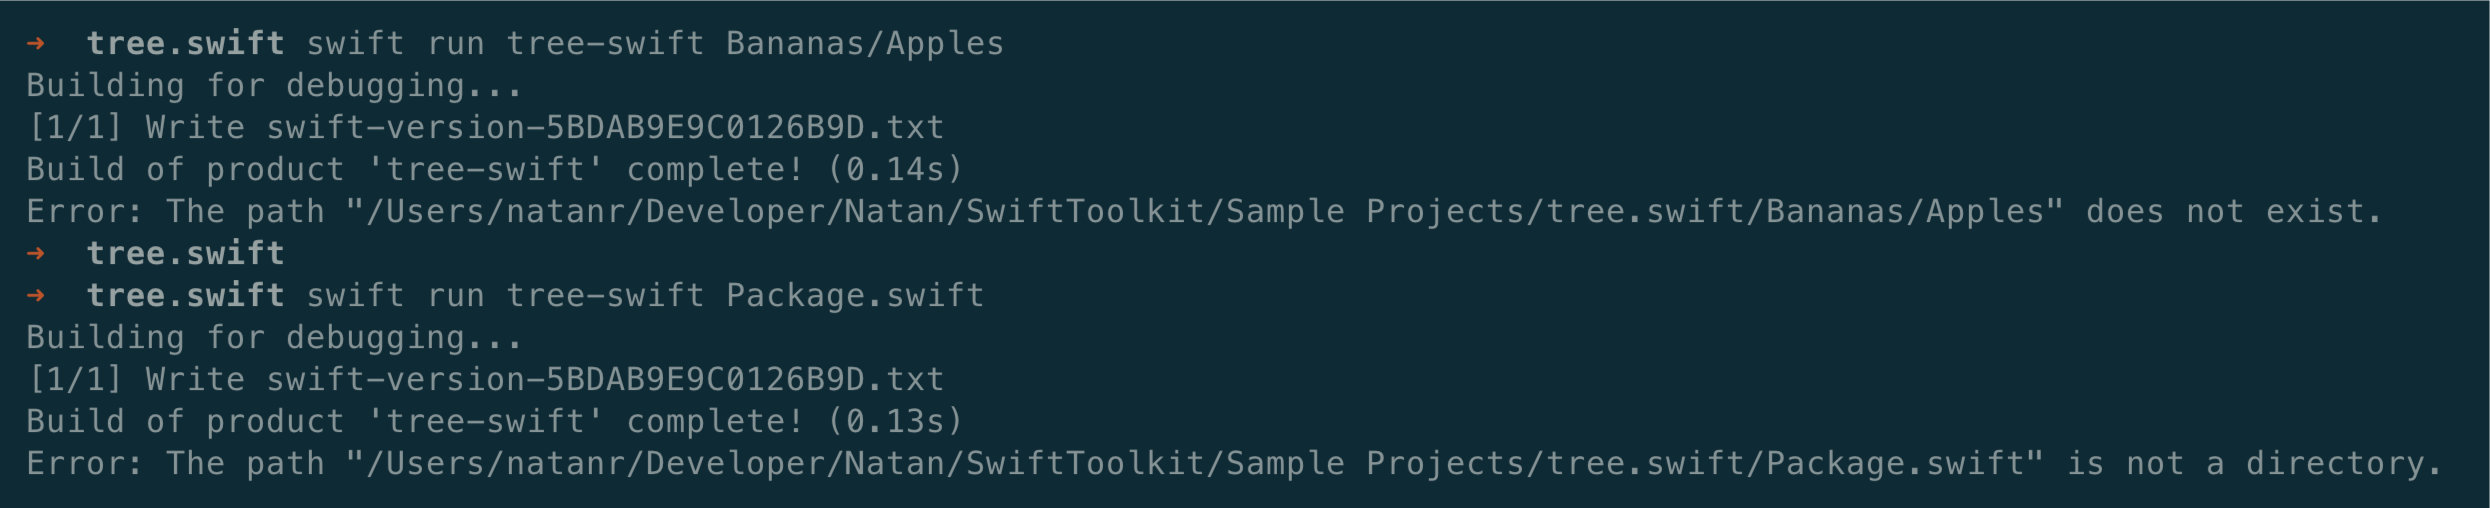The image size is (2490, 508).
Task: Click the first "Building for debugging..." line
Action: [274, 86]
